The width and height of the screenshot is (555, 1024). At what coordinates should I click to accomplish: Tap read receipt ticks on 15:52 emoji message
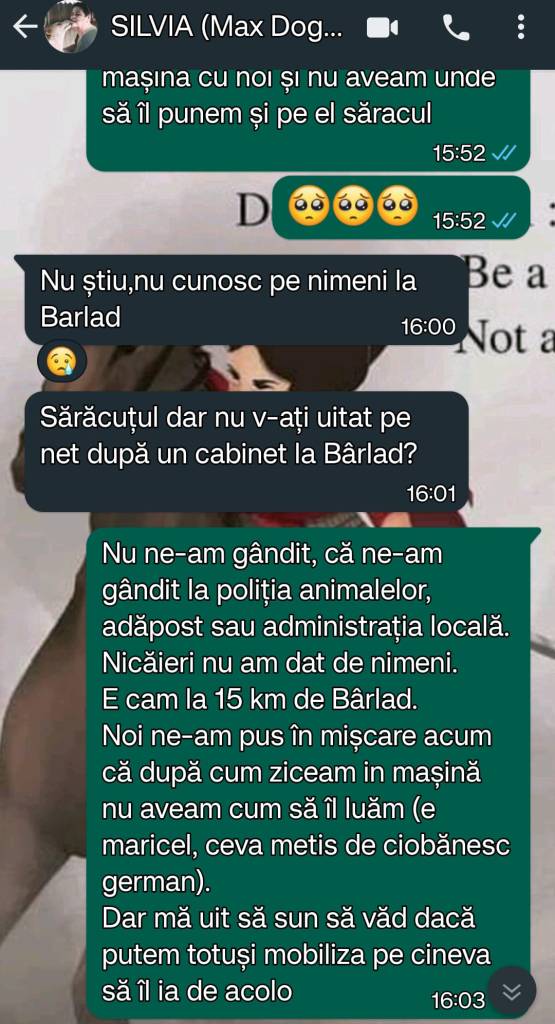pyautogui.click(x=504, y=221)
